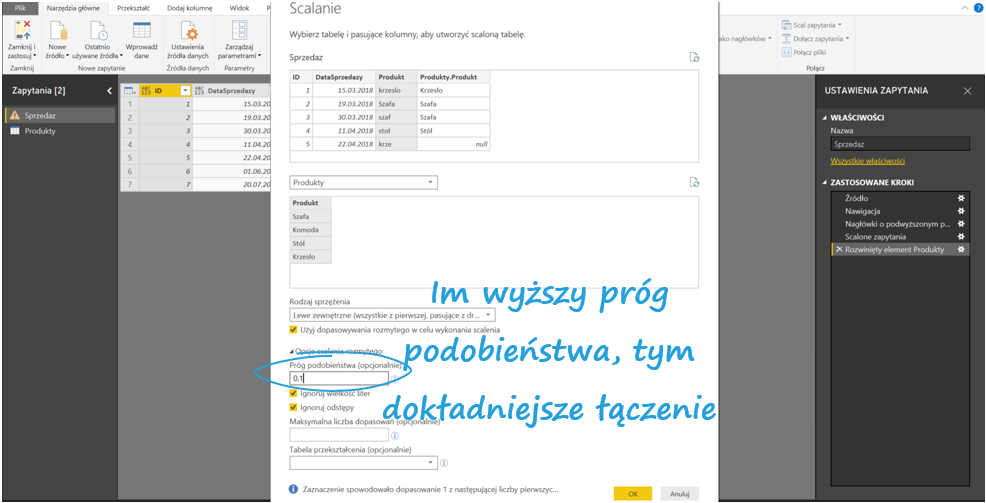Confirm the merge with OK
This screenshot has height=503, width=986.
[x=632, y=493]
